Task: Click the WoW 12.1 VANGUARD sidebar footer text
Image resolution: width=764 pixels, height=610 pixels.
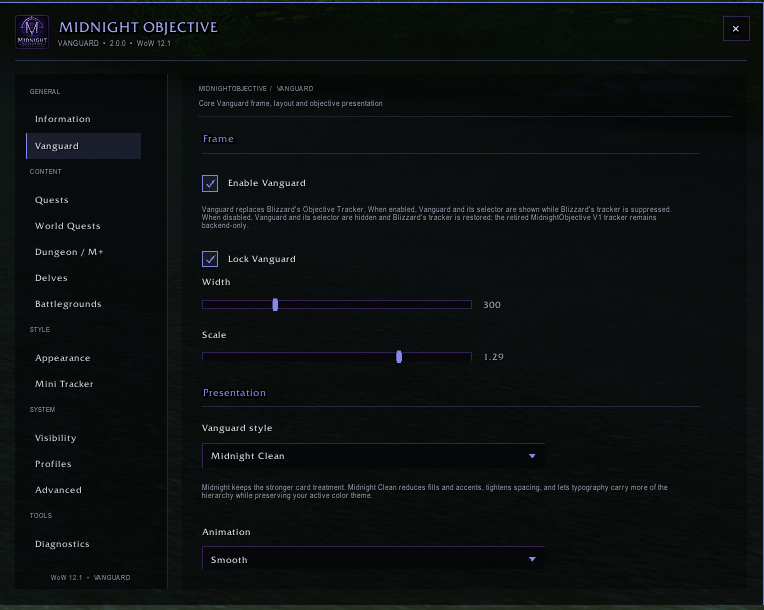Action: click(91, 577)
